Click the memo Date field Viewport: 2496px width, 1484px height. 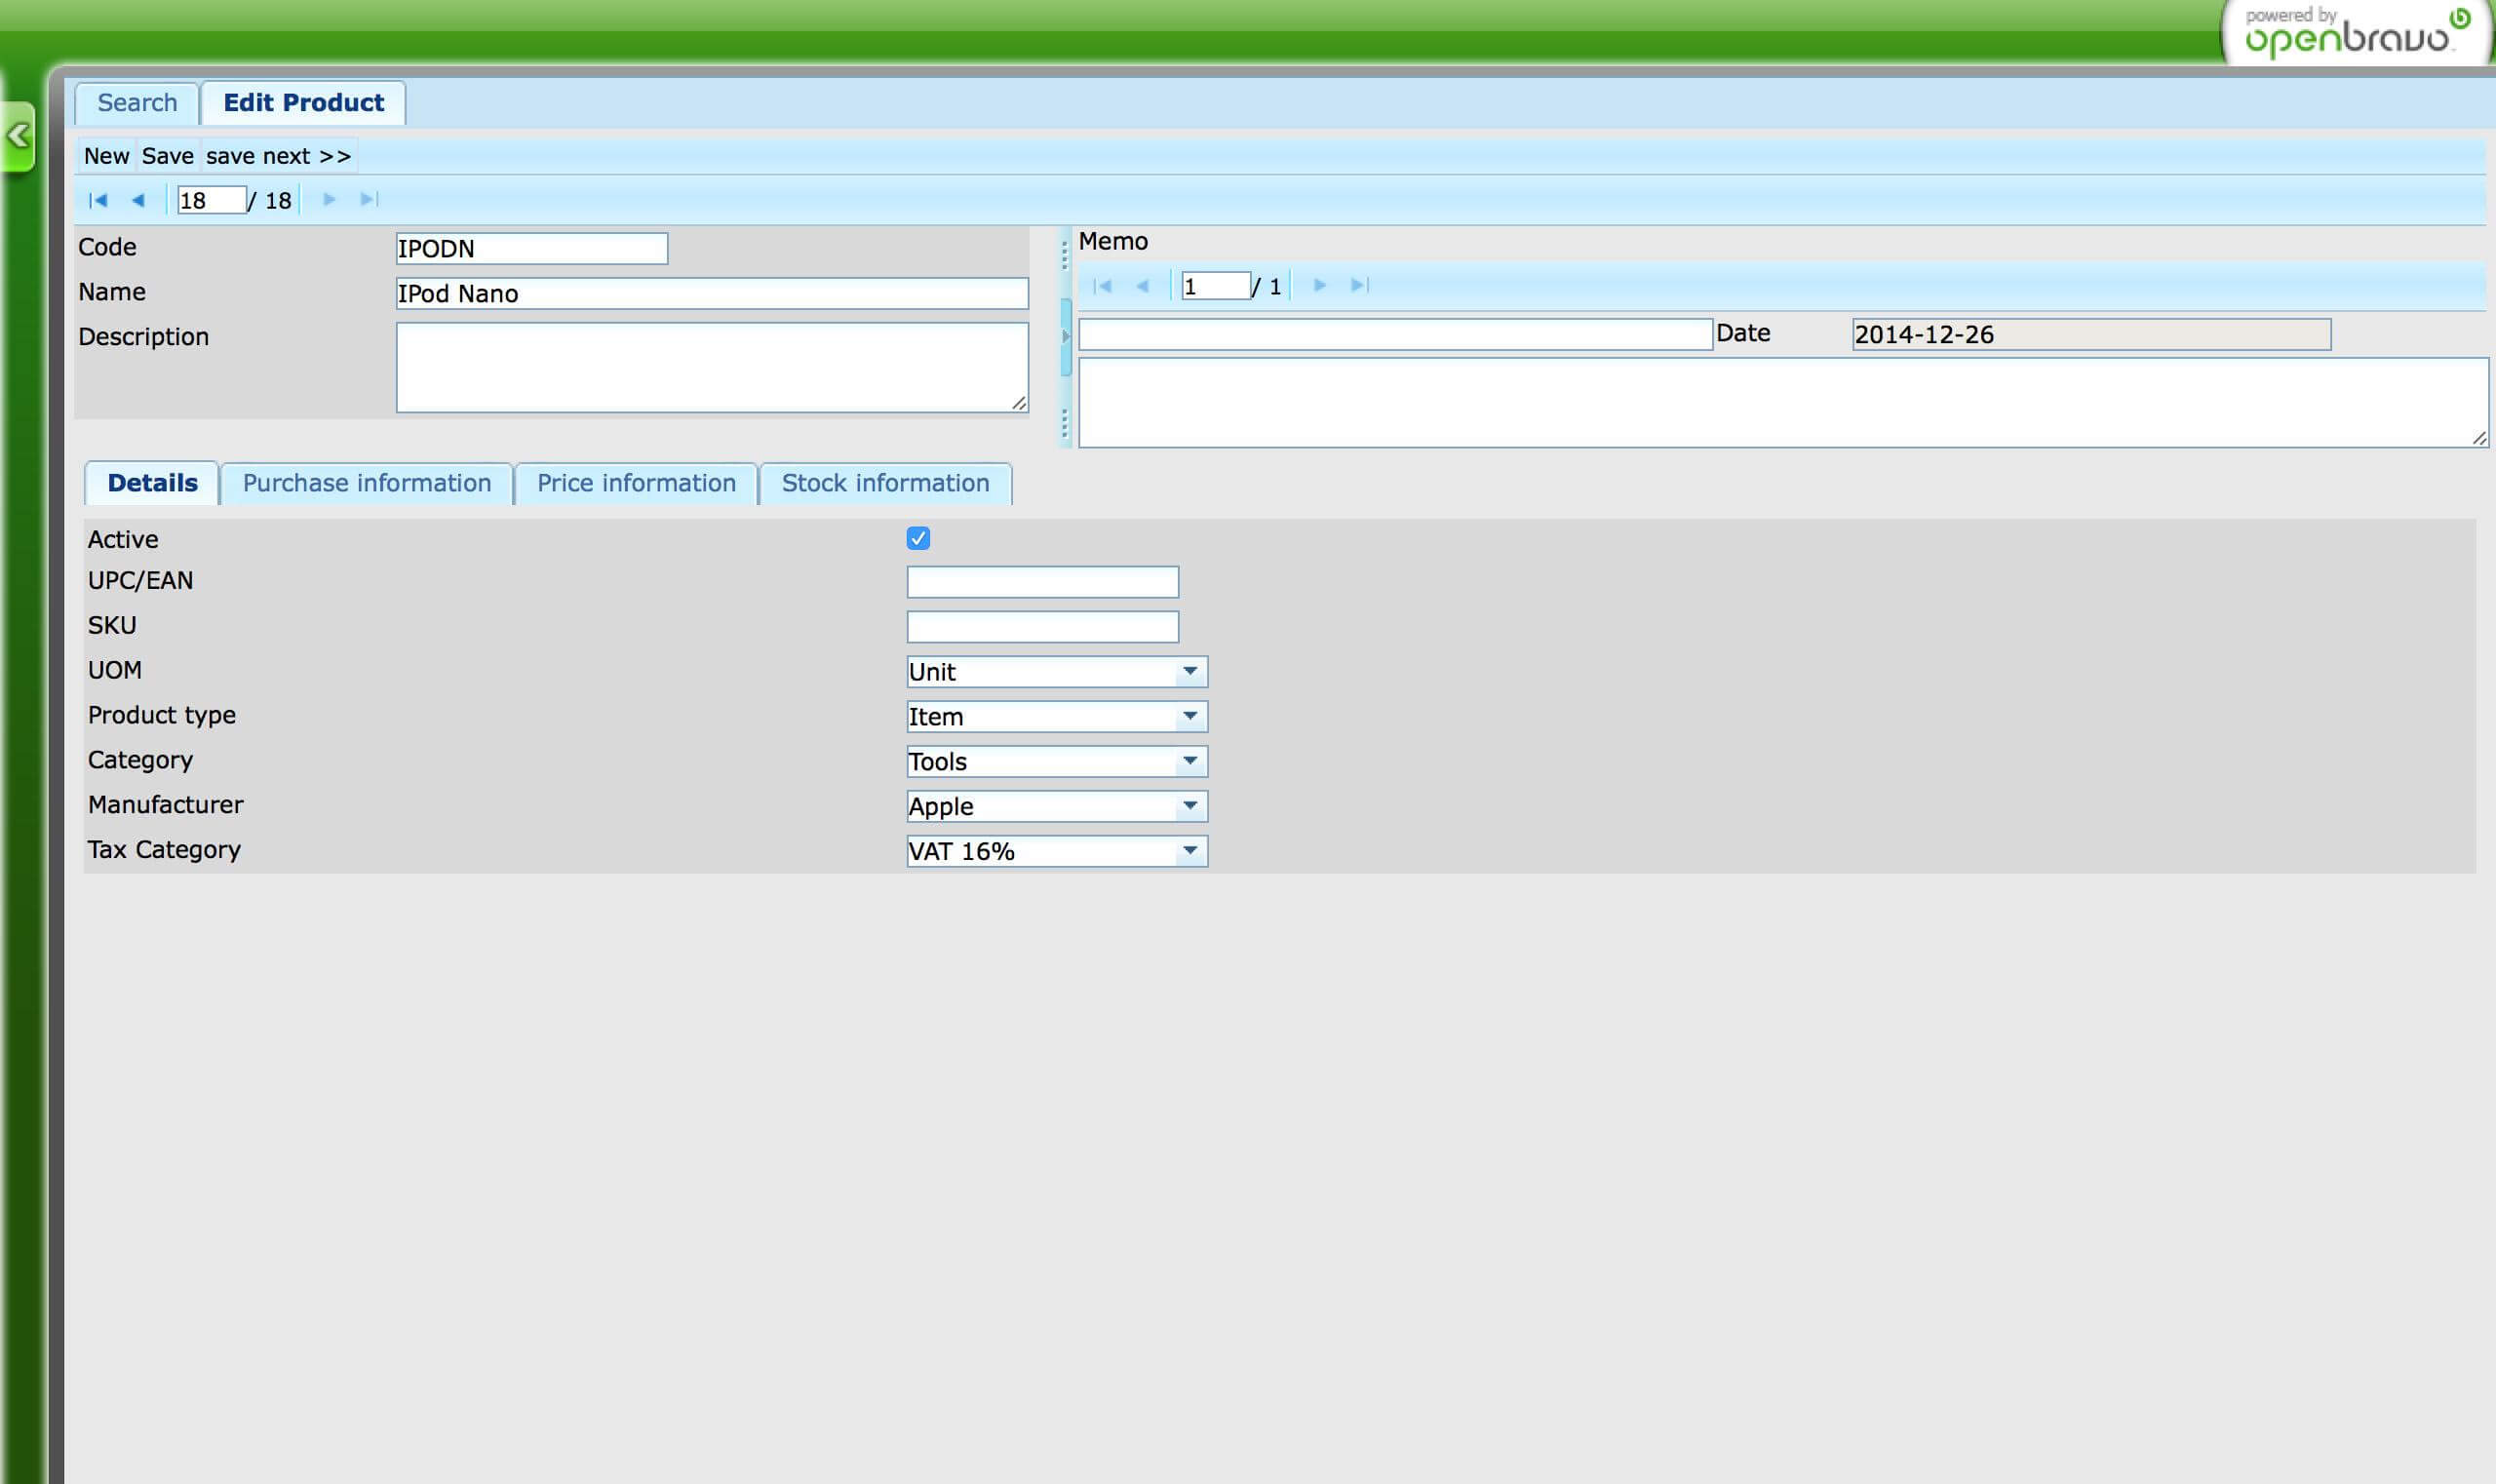point(2091,335)
